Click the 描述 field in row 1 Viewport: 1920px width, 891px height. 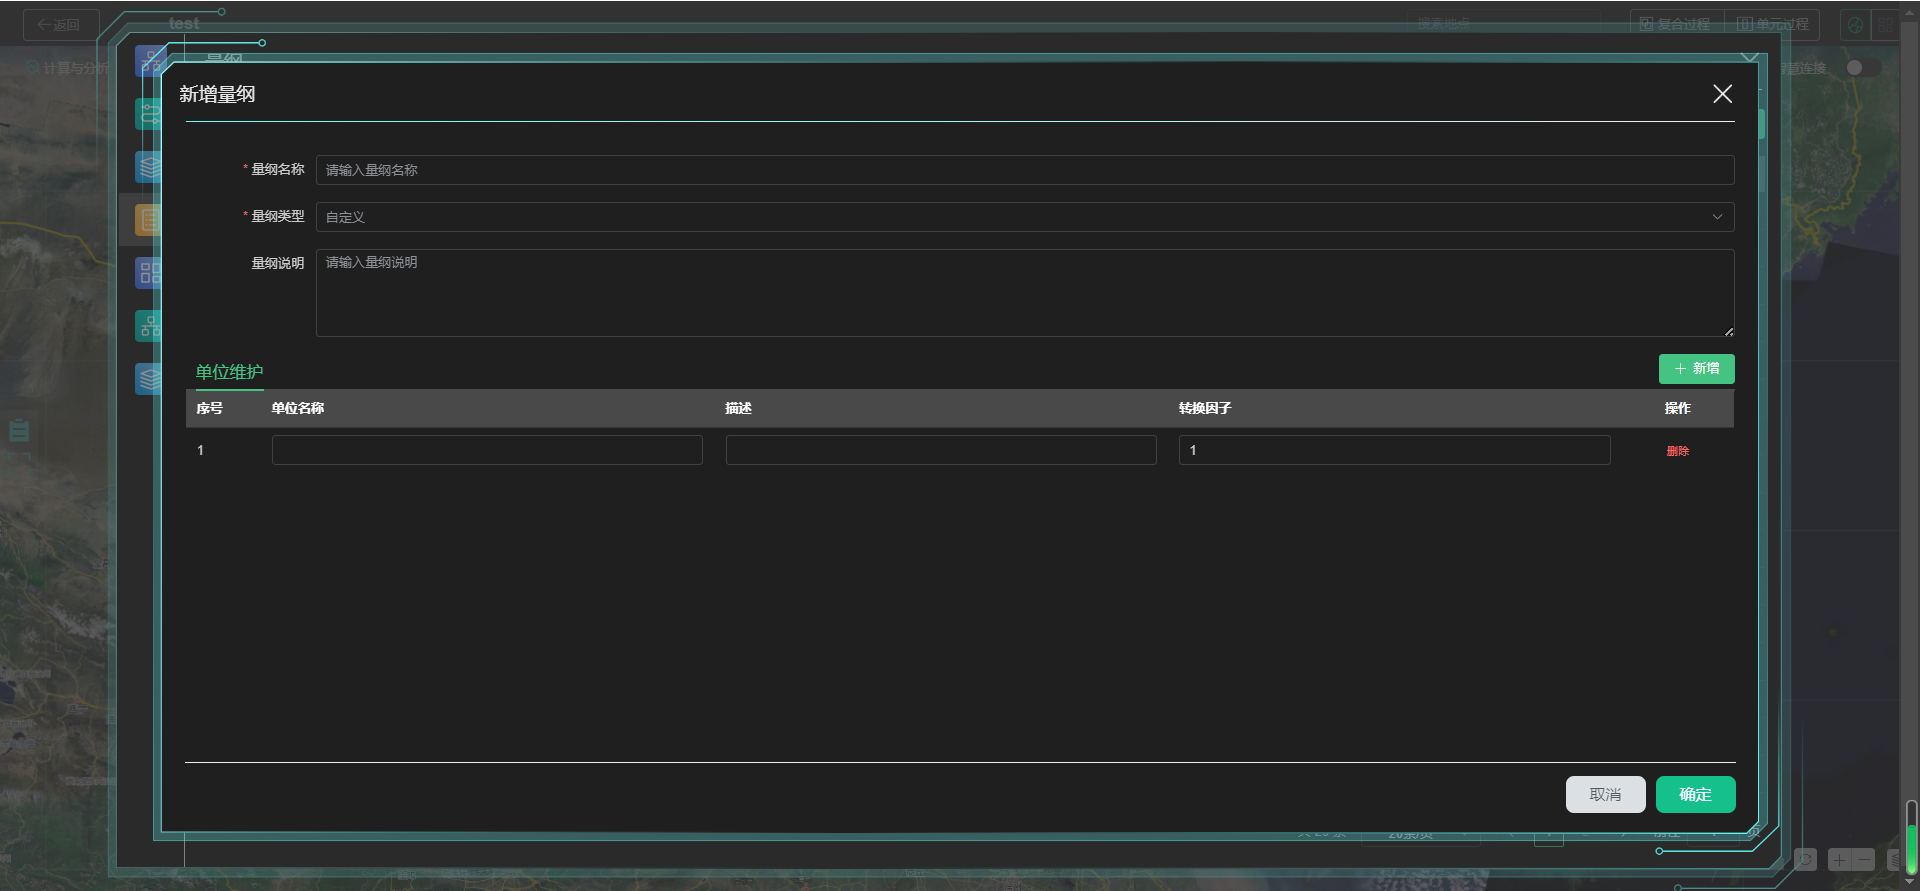941,450
